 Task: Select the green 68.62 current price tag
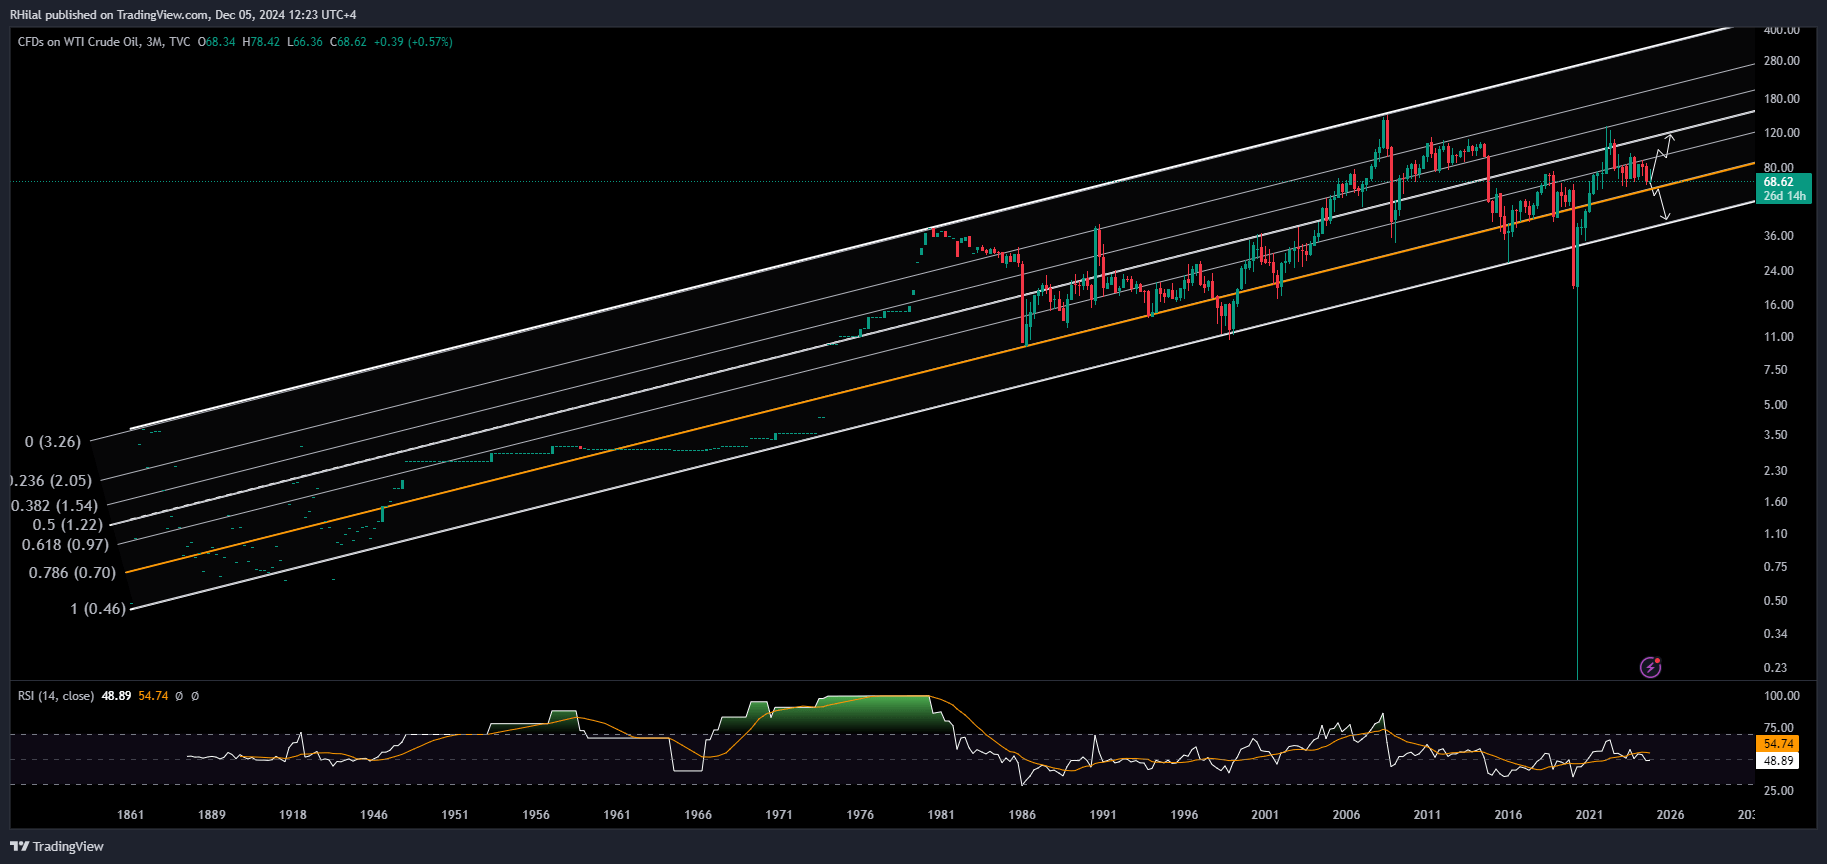[1783, 182]
